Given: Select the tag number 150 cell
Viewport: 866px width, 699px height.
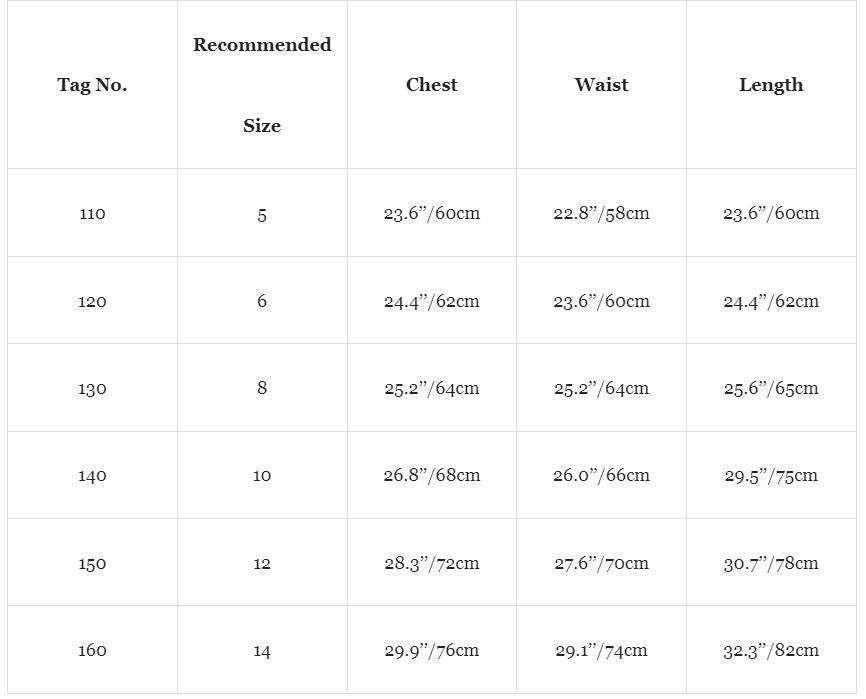Looking at the screenshot, I should tap(92, 563).
